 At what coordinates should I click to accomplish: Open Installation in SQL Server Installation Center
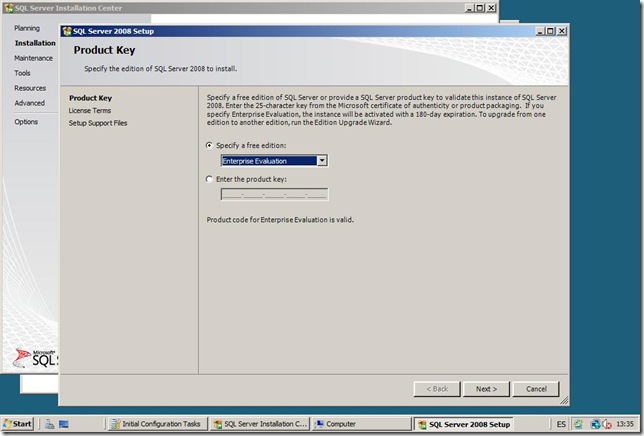(x=35, y=43)
